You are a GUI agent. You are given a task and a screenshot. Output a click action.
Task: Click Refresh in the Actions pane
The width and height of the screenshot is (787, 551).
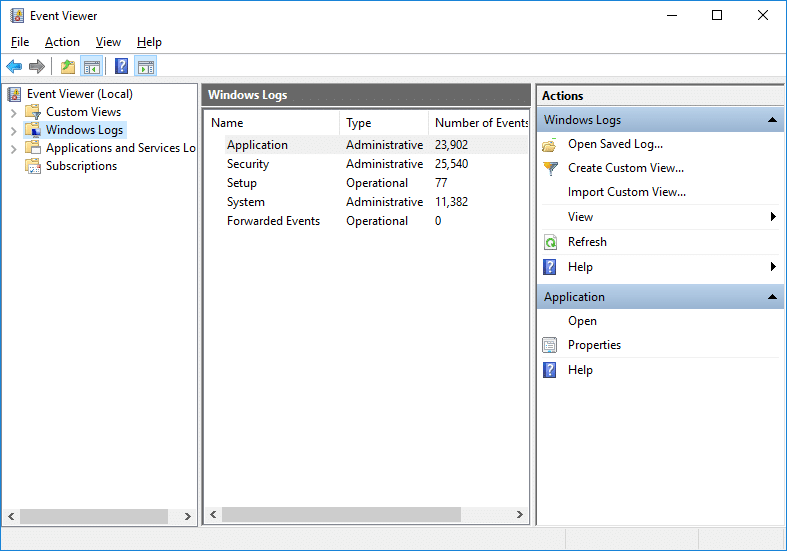[587, 242]
